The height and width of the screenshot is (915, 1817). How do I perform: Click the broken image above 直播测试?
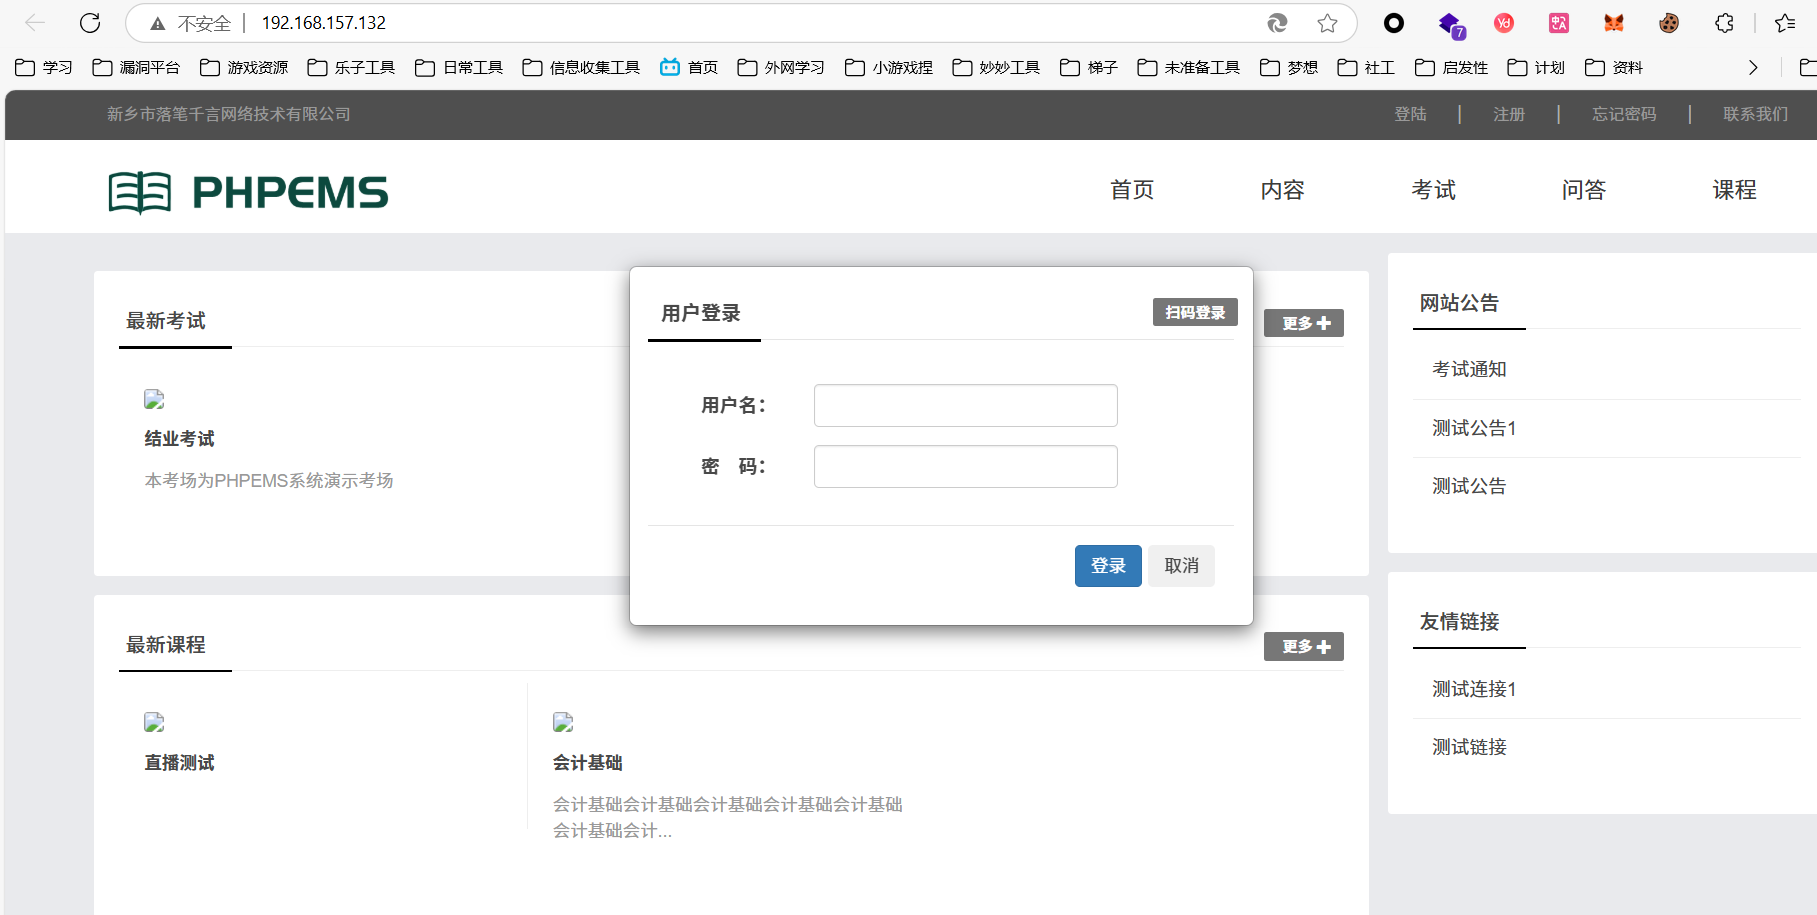pyautogui.click(x=154, y=722)
